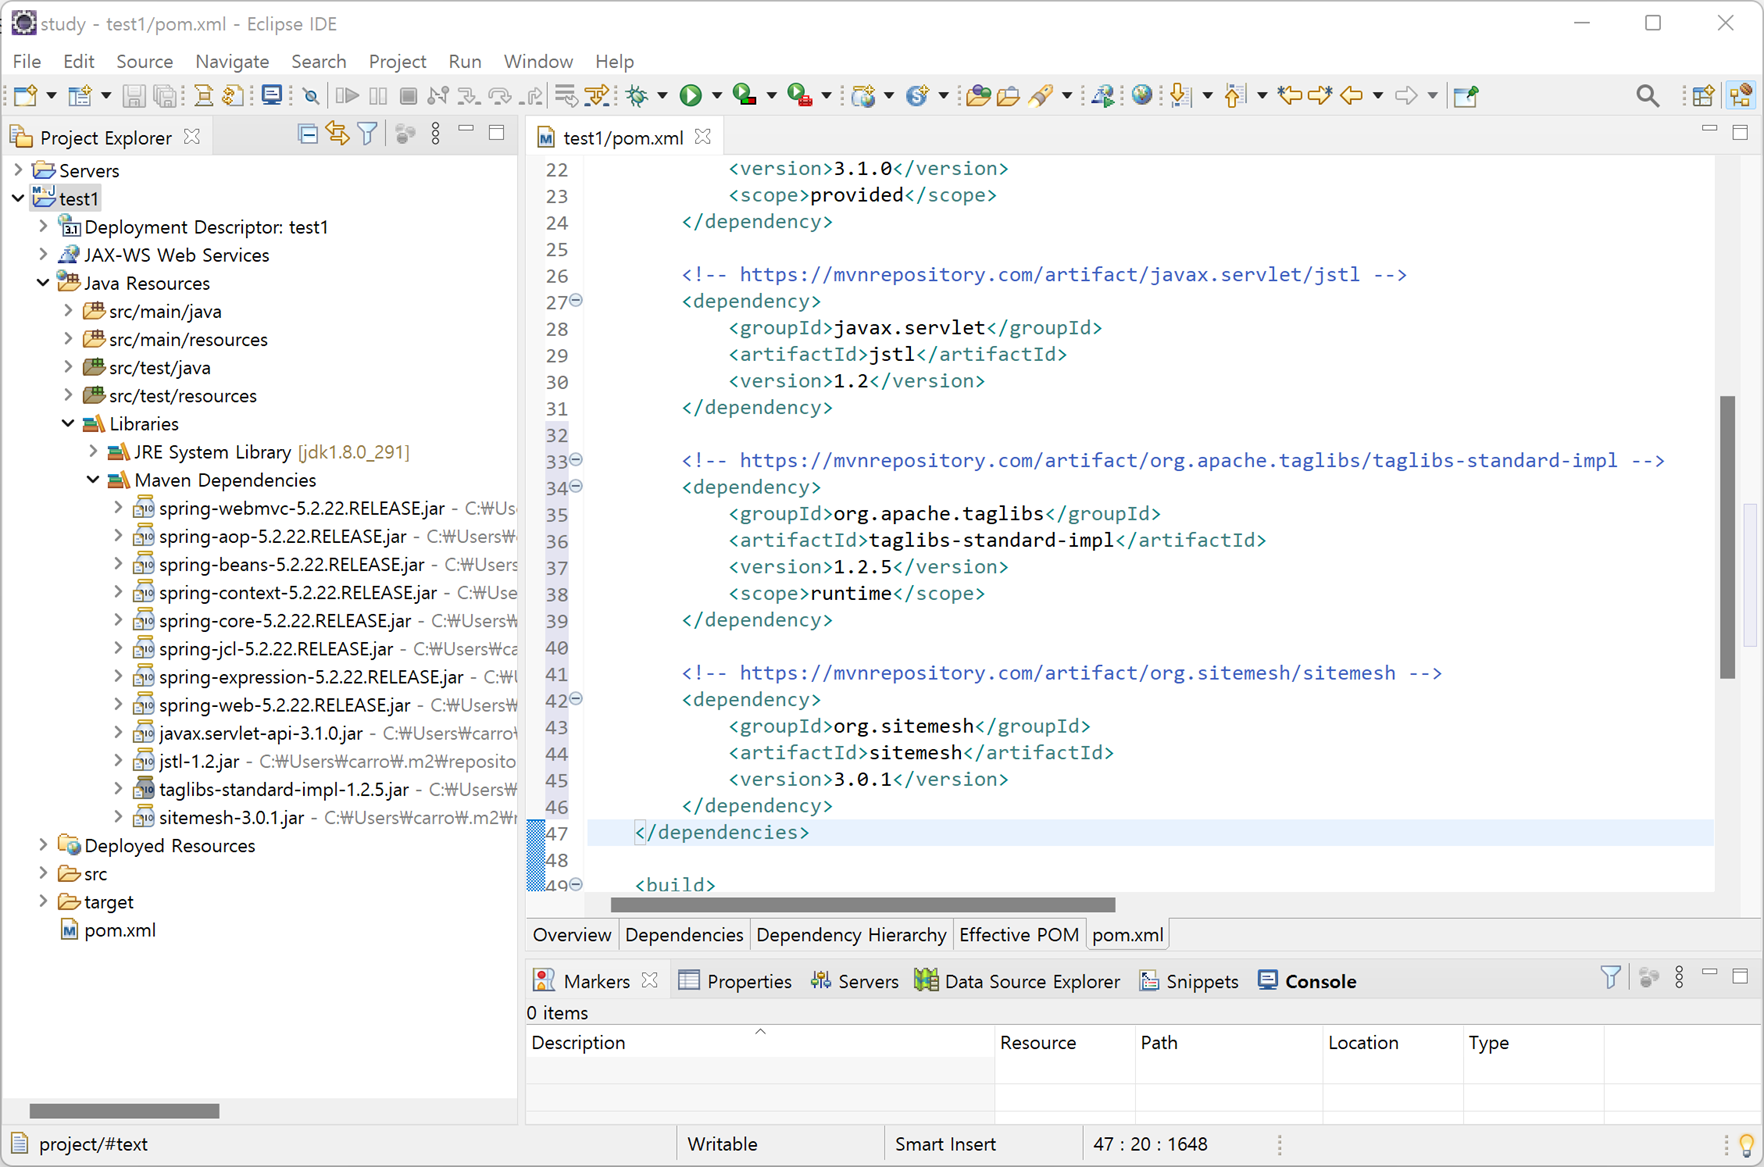Image resolution: width=1764 pixels, height=1167 pixels.
Task: Close the Markers view tab
Action: 650,980
